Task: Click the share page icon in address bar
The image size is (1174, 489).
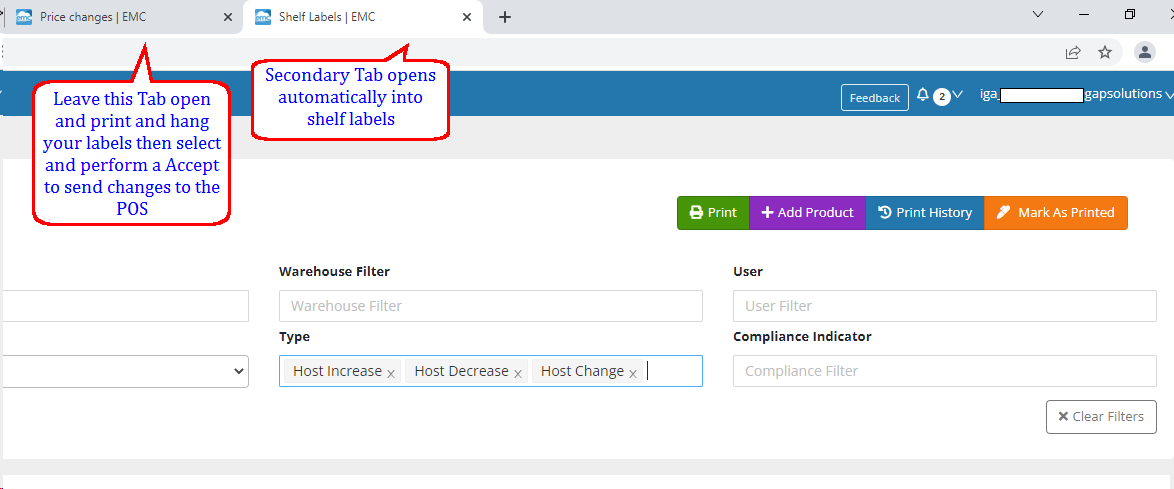Action: pos(1073,52)
